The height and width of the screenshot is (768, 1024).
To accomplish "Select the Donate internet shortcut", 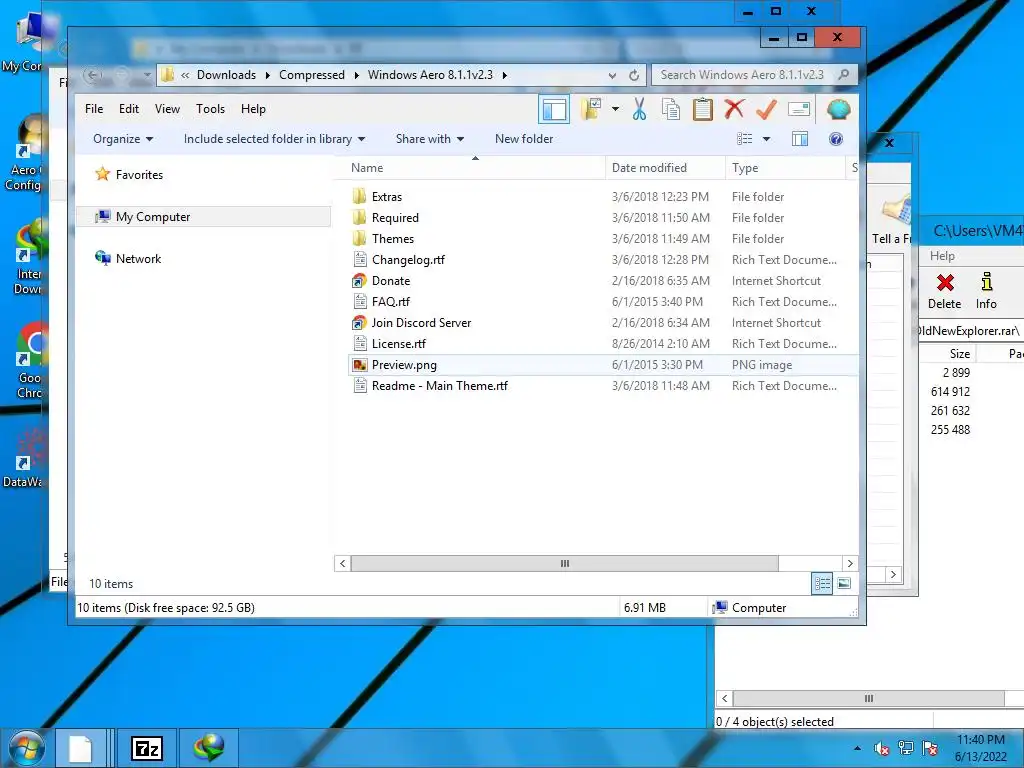I will pyautogui.click(x=391, y=281).
